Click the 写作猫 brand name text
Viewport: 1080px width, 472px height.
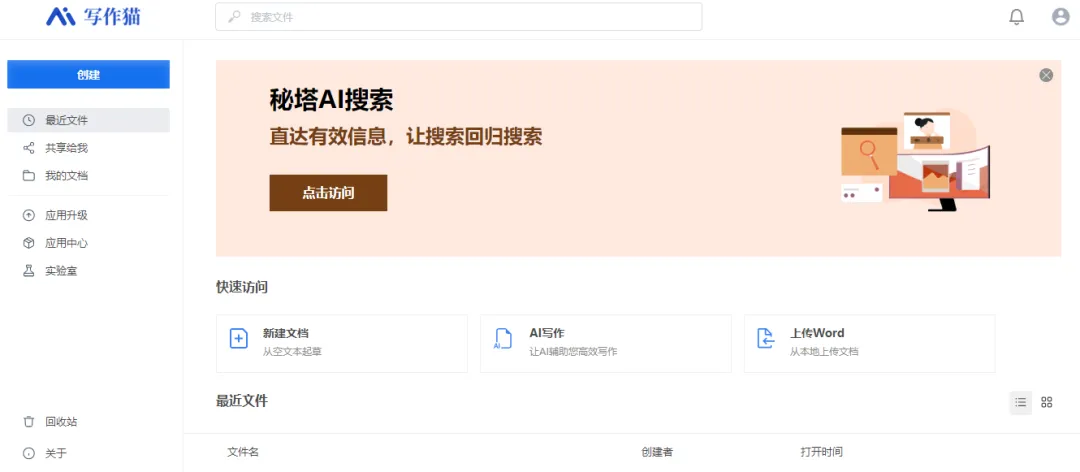(112, 17)
